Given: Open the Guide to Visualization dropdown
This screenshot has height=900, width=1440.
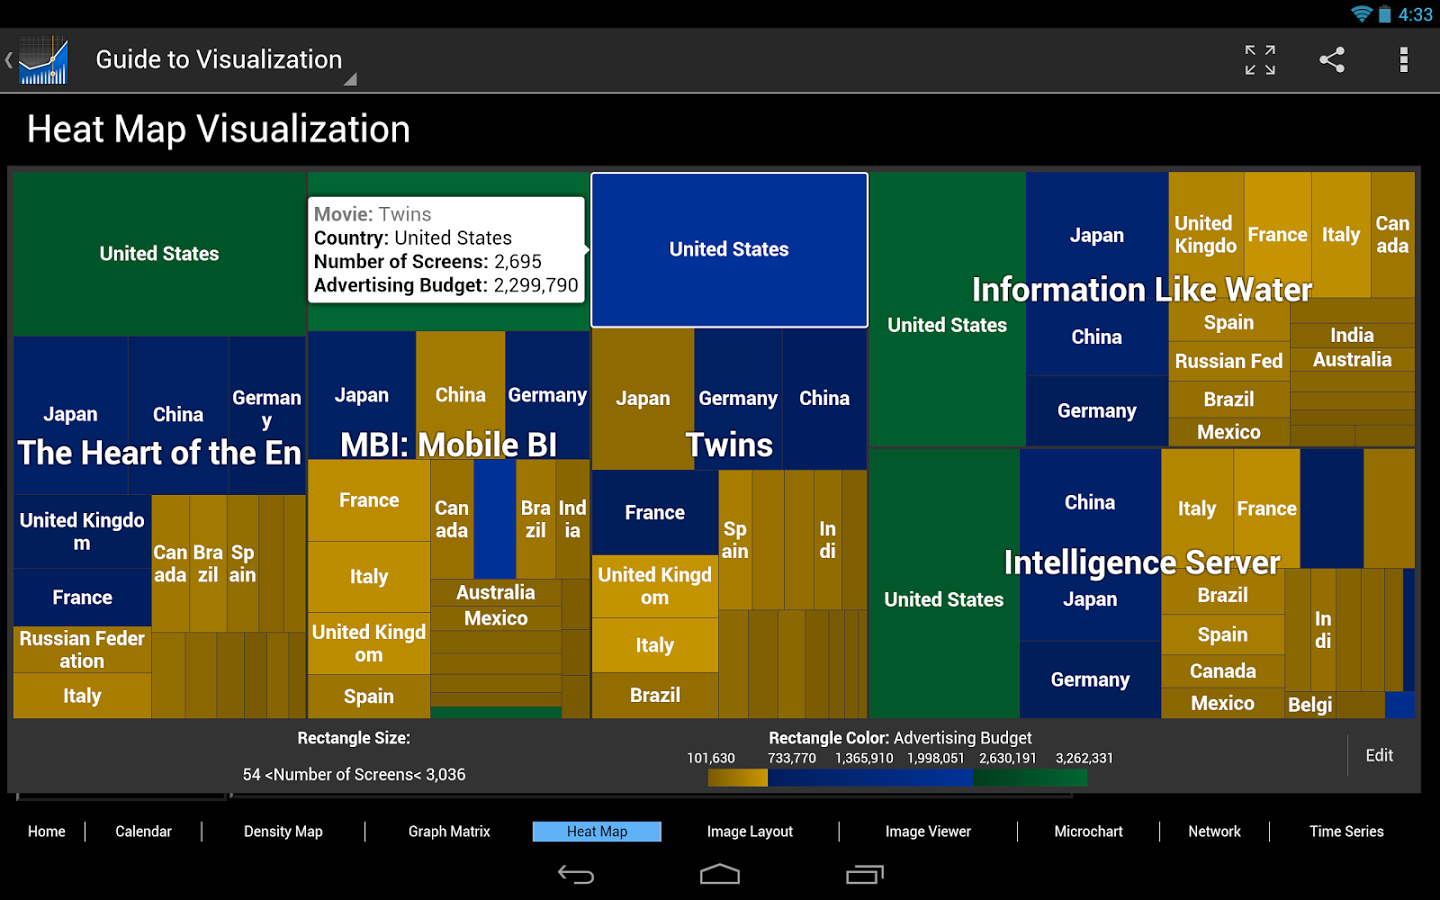Looking at the screenshot, I should tap(226, 60).
